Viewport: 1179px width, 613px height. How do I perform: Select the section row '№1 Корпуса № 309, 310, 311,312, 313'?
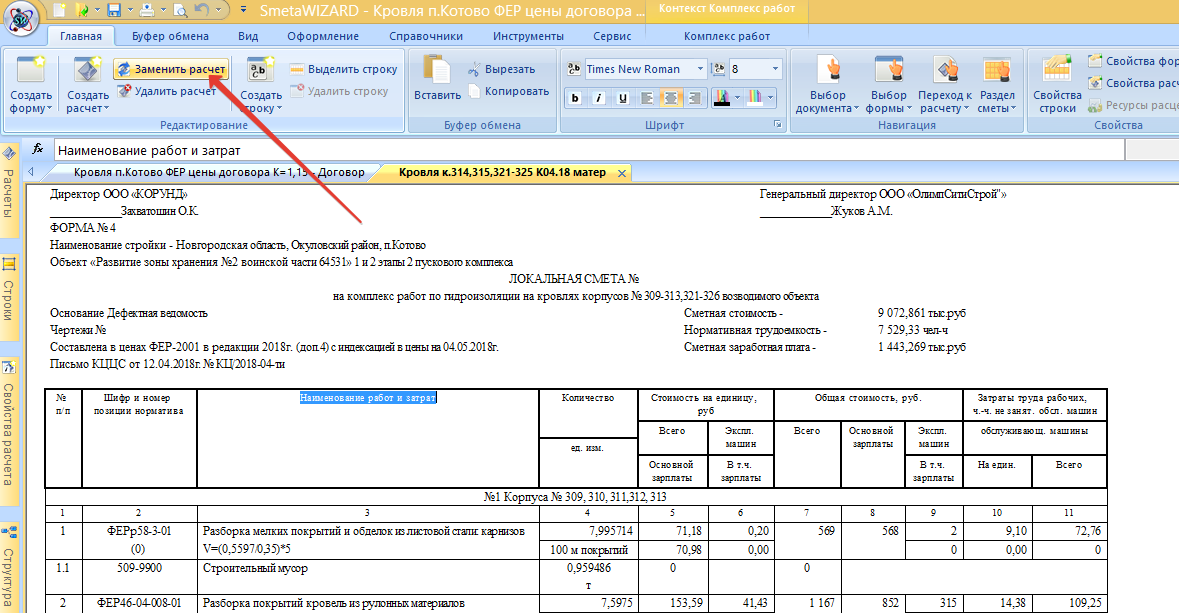tap(575, 496)
